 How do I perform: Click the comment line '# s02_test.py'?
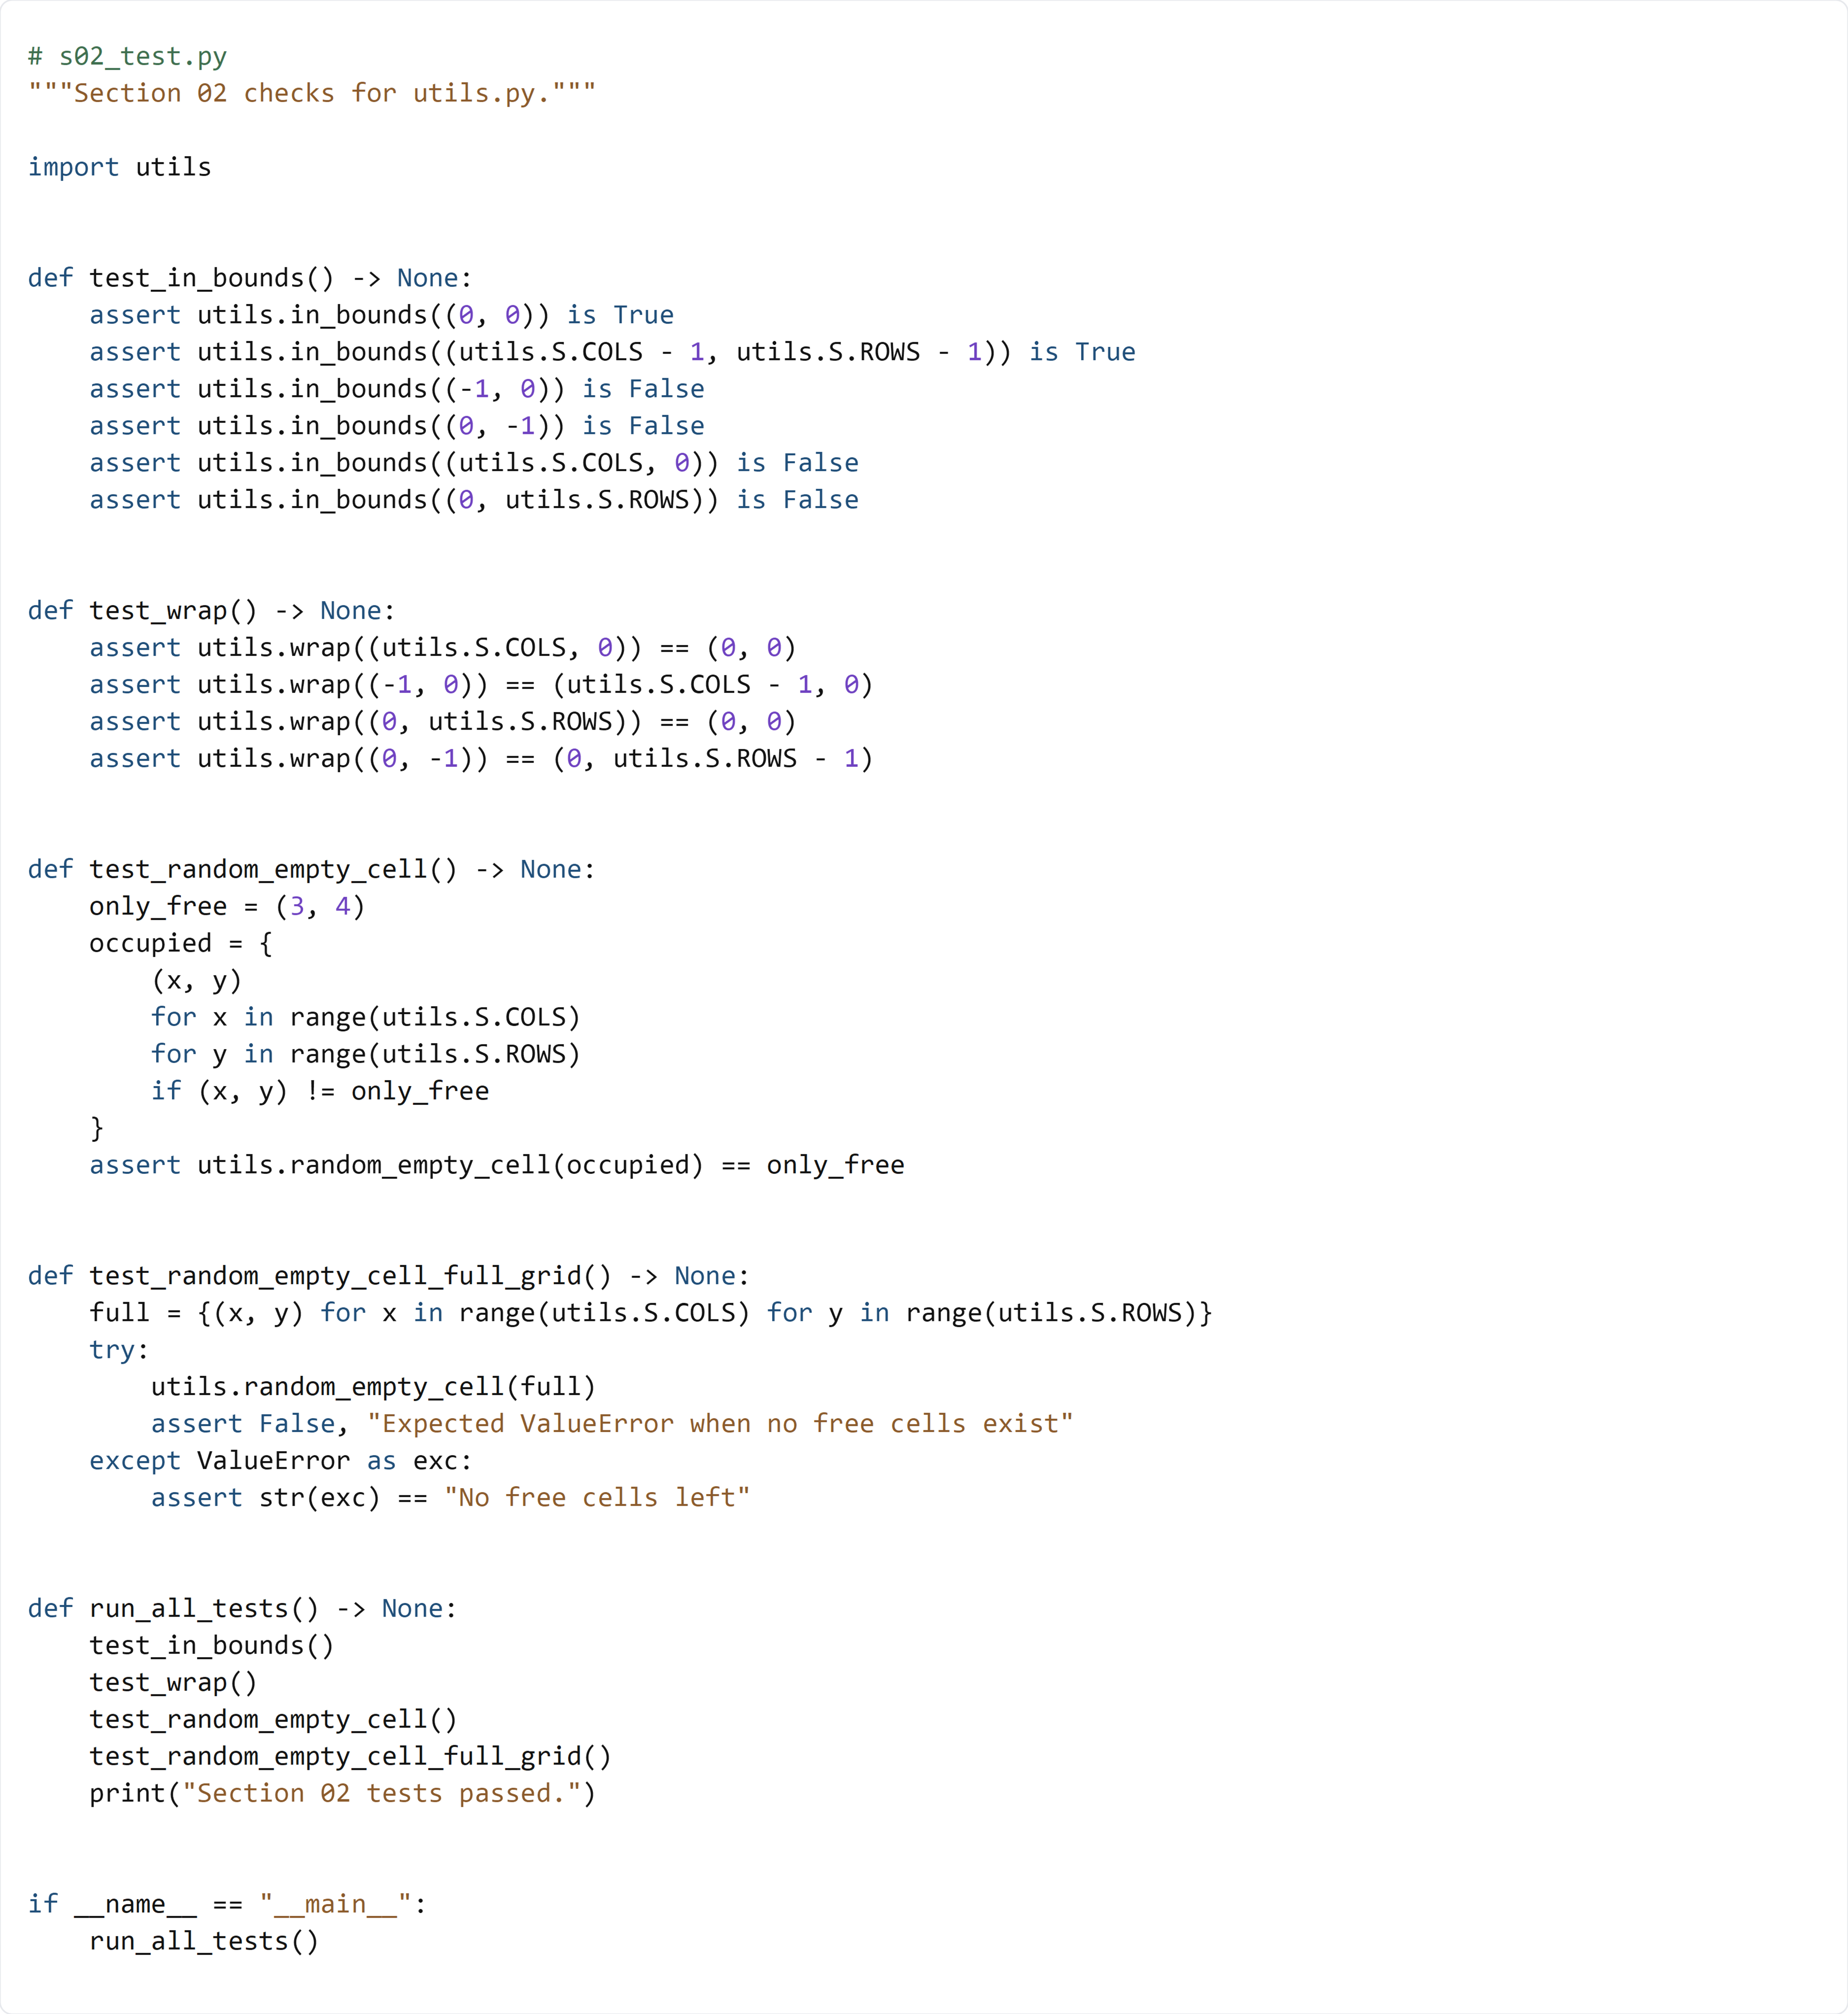(x=127, y=57)
